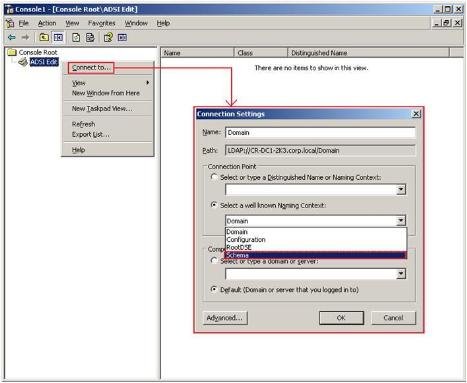Image resolution: width=467 pixels, height=383 pixels.
Task: Pick RootDSE in the naming context list
Action: coord(316,247)
